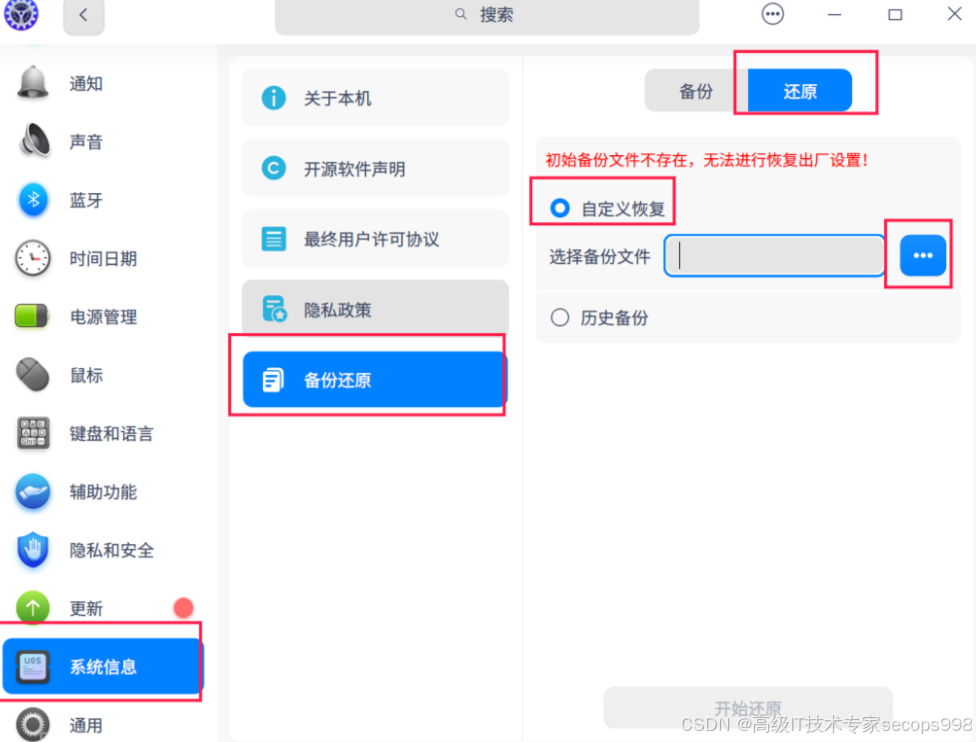Open the 鼠标 mouse settings
Viewport: 976px width, 742px height.
tap(85, 375)
